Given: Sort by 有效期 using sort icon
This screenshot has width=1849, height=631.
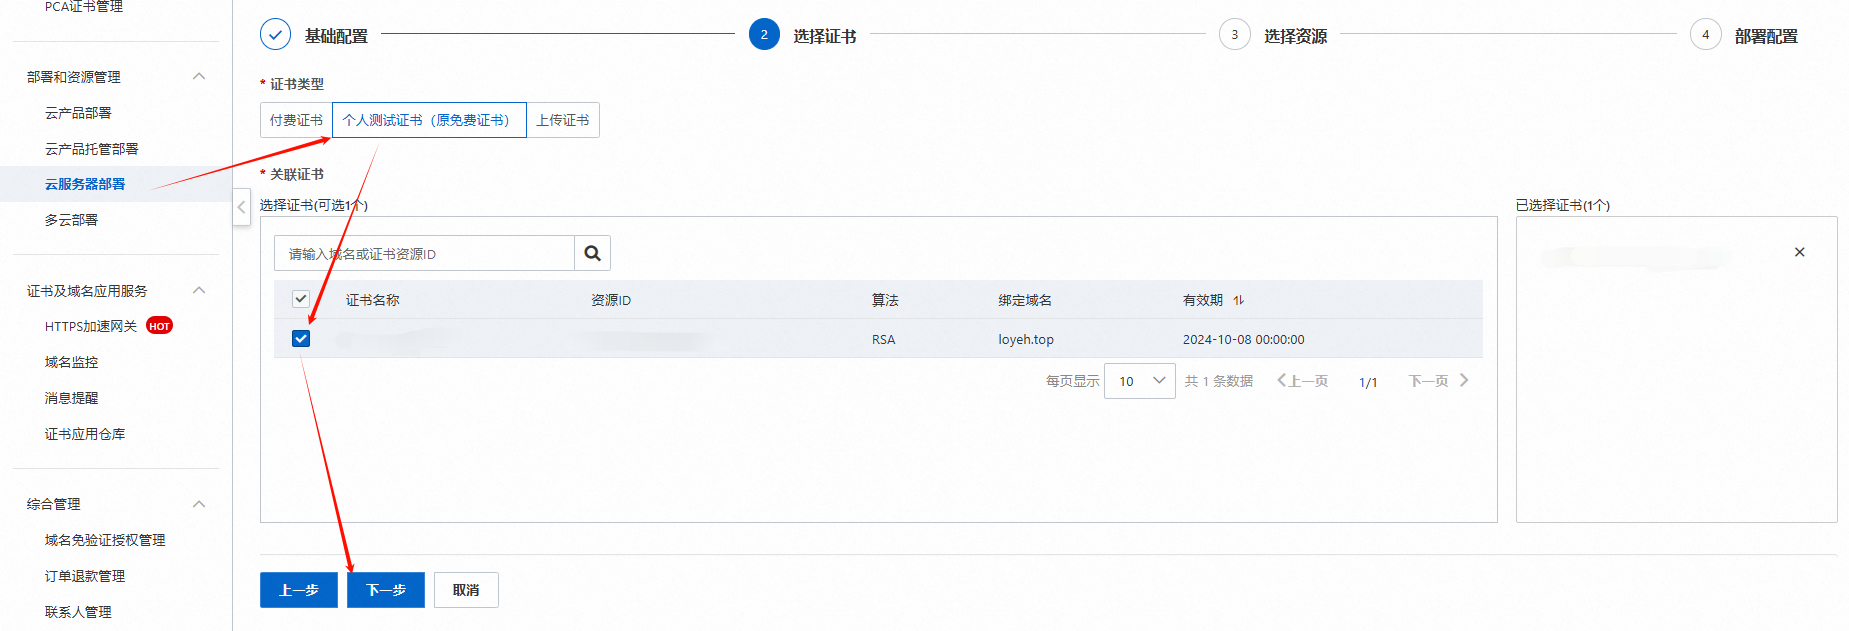Looking at the screenshot, I should (x=1238, y=300).
